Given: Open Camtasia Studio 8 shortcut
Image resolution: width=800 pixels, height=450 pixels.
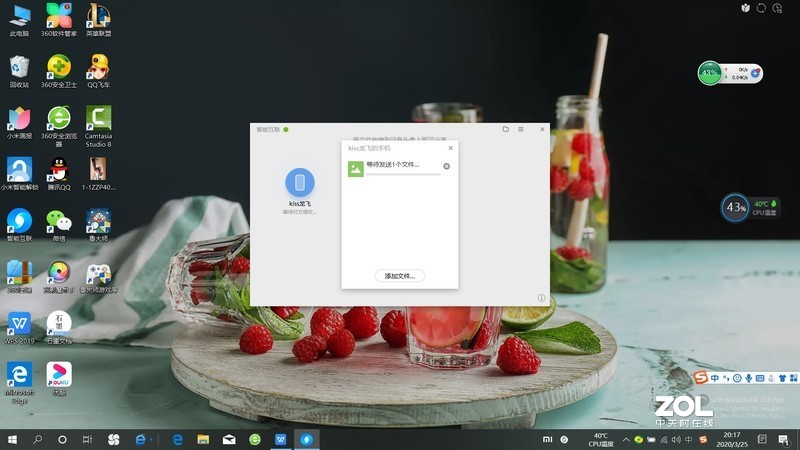Looking at the screenshot, I should 98,127.
